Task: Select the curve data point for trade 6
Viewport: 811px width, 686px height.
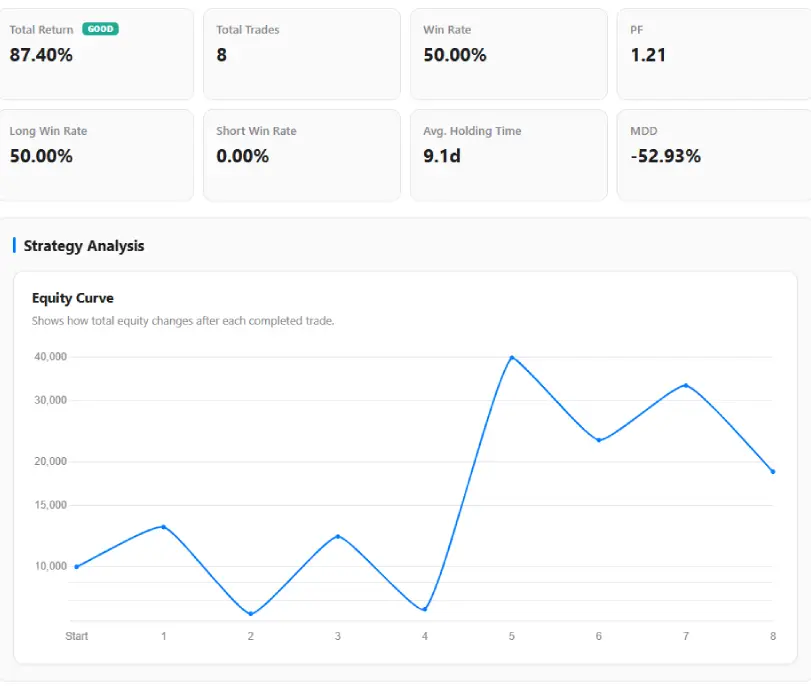Action: tap(598, 440)
